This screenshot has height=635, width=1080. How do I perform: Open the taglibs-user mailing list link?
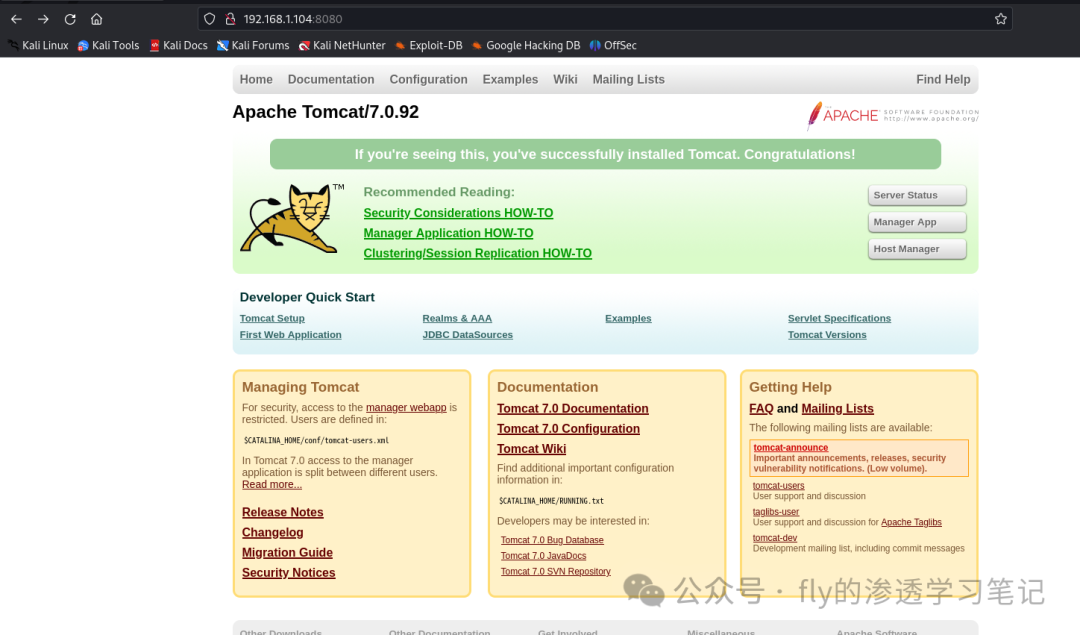(776, 512)
